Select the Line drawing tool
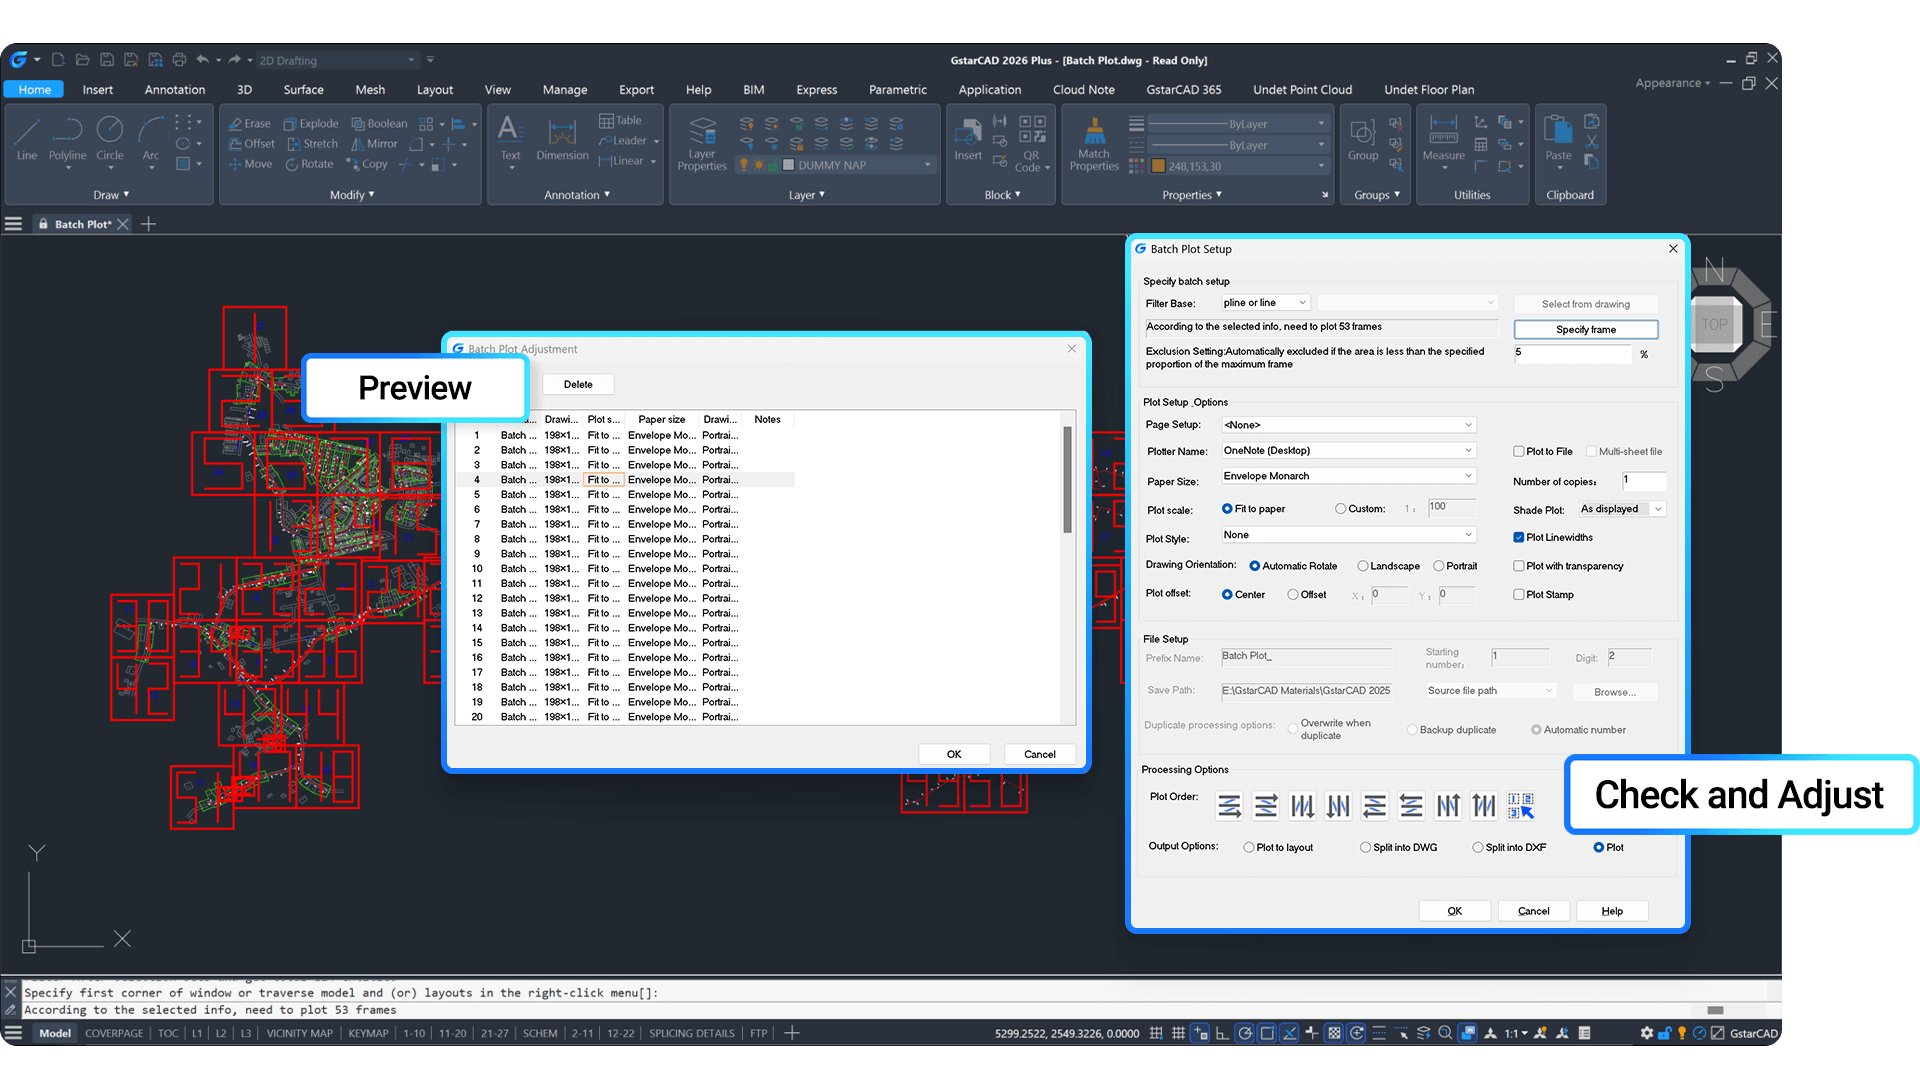 coord(26,140)
